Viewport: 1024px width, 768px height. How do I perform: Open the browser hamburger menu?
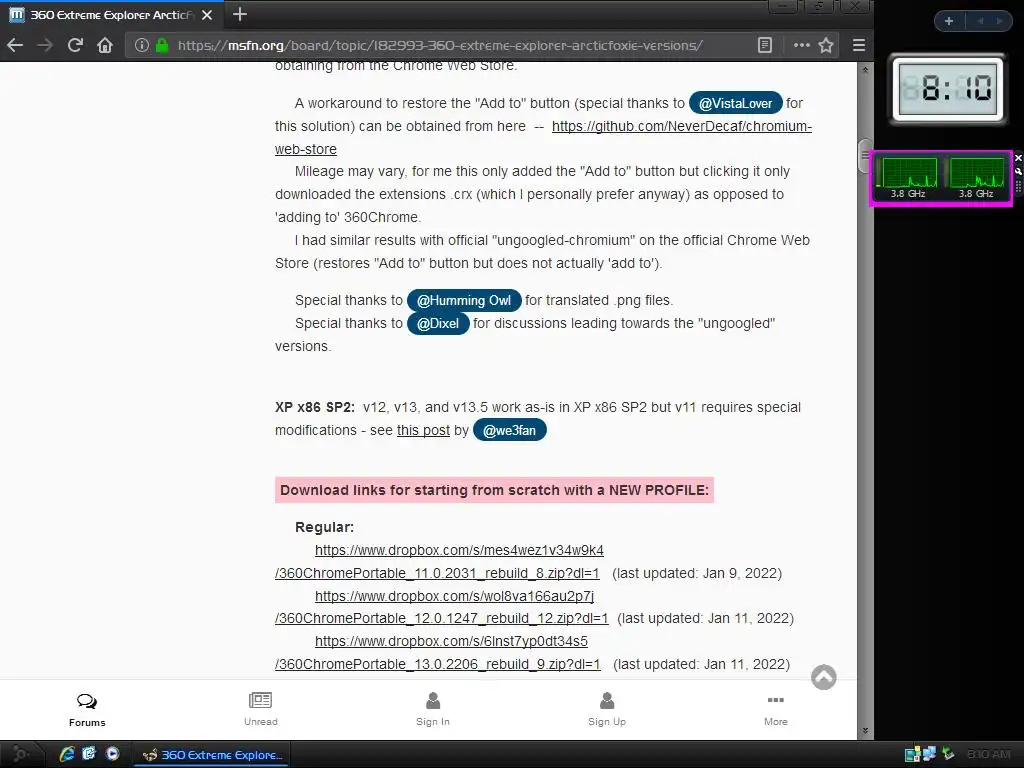859,45
